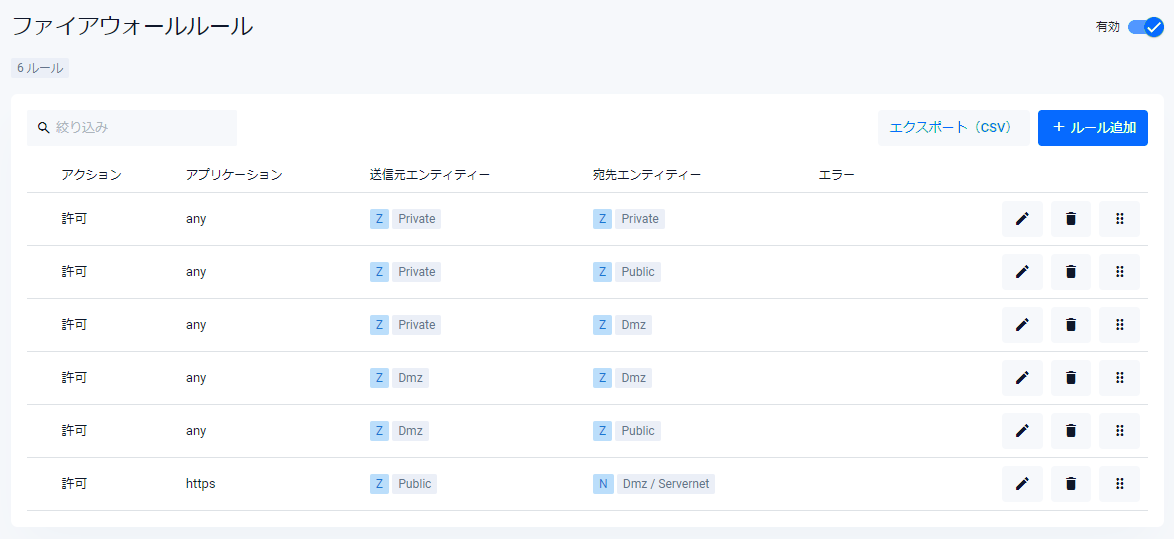
Task: Delete the https rule to Dmz / Servernet
Action: pos(1071,484)
